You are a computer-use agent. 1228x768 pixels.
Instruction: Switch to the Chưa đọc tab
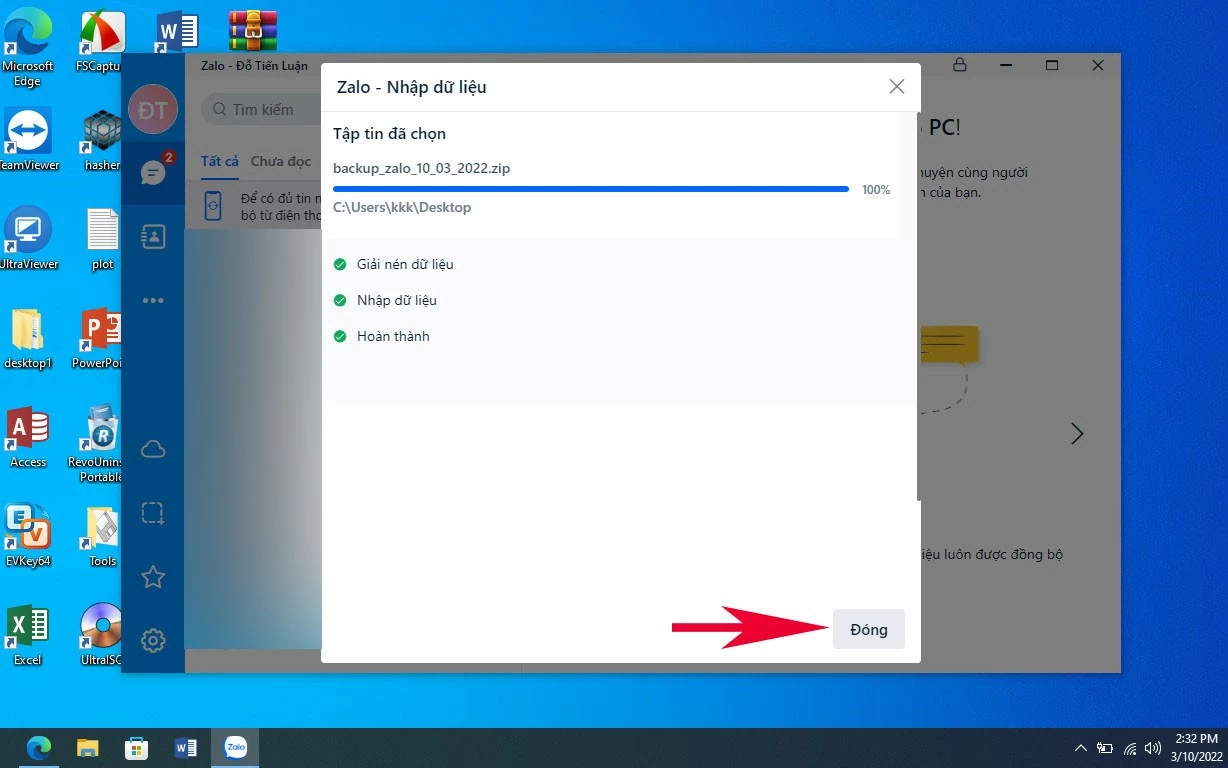pyautogui.click(x=280, y=161)
